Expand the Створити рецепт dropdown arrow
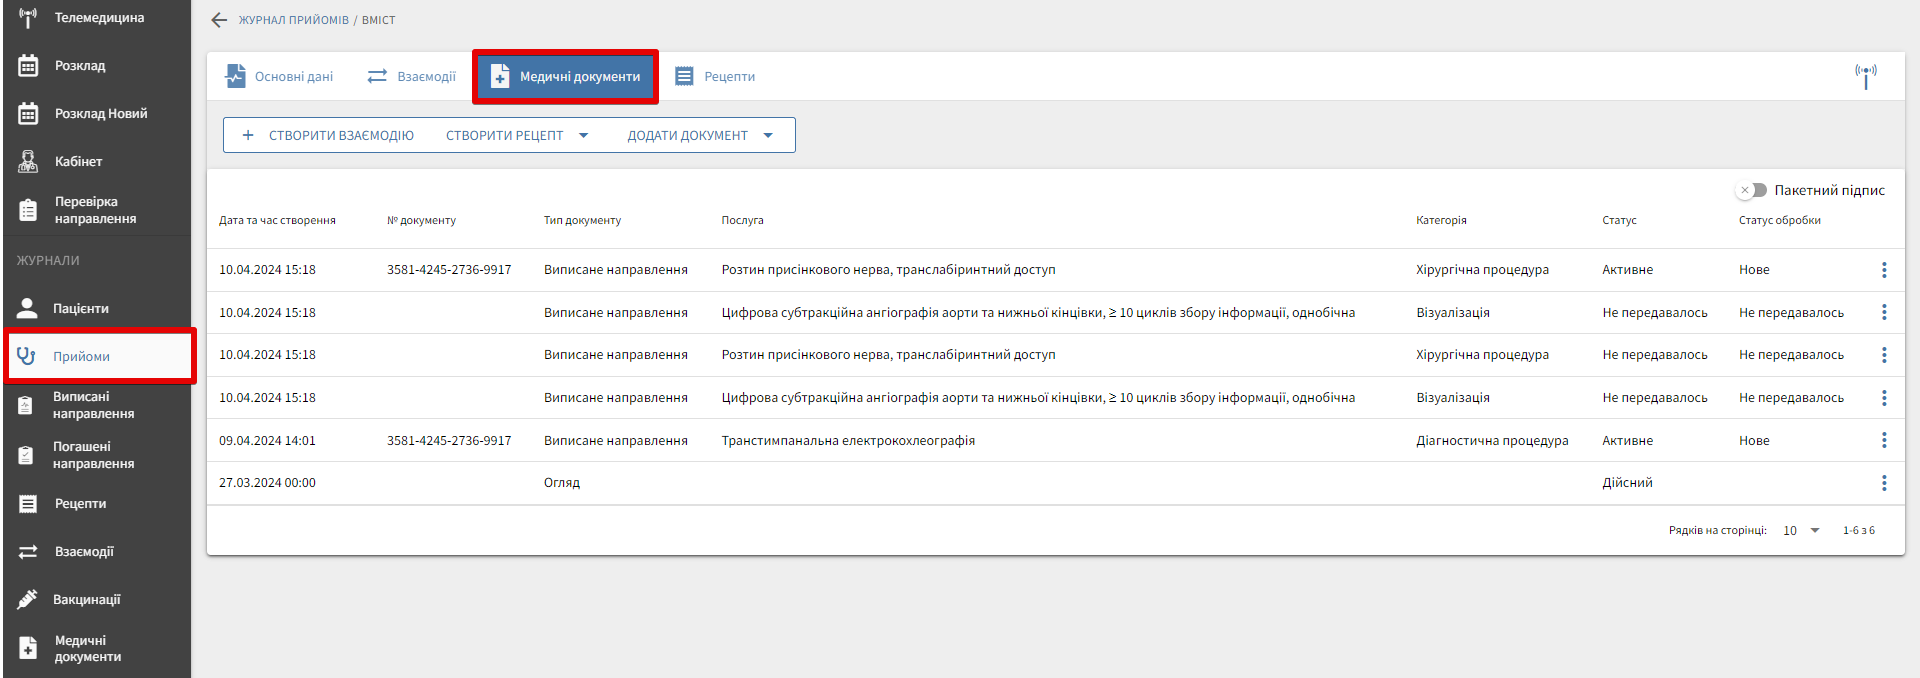This screenshot has height=678, width=1920. 584,135
